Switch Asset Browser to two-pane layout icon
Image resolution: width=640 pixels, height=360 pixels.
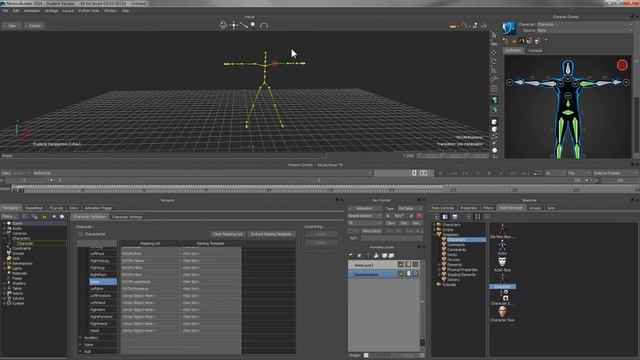pyautogui.click(x=445, y=217)
